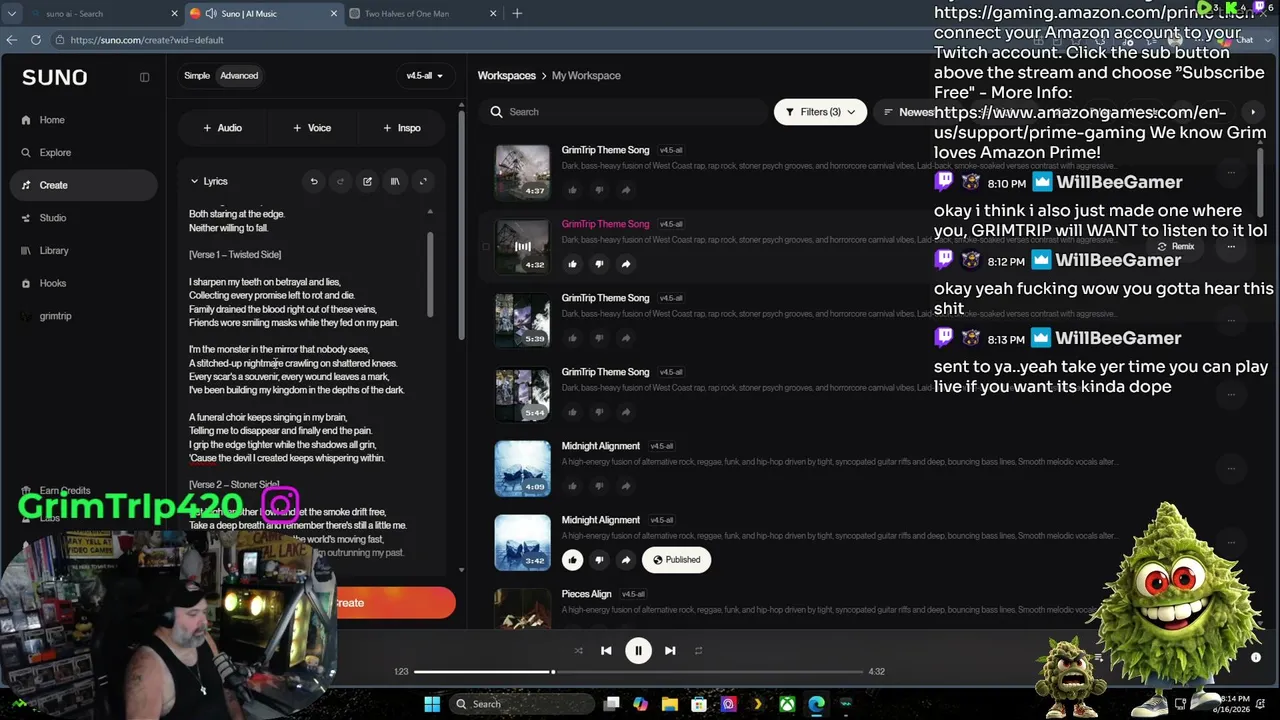Share the 5:44 GrimTrip Theme Song
The width and height of the screenshot is (1280, 720).
(x=626, y=412)
